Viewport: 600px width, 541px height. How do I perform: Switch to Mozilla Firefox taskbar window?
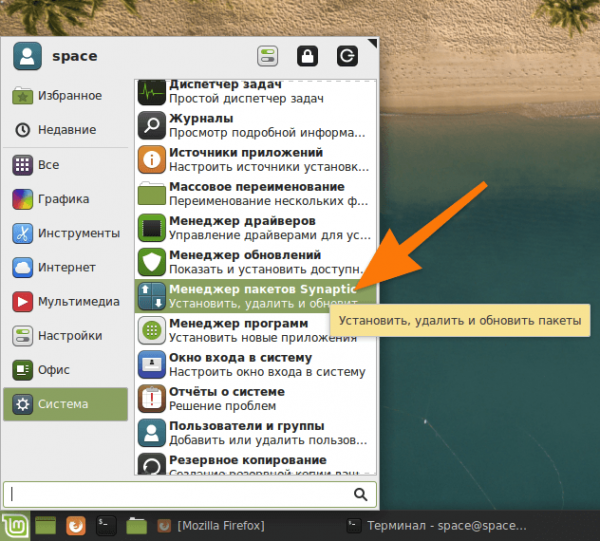pos(211,526)
